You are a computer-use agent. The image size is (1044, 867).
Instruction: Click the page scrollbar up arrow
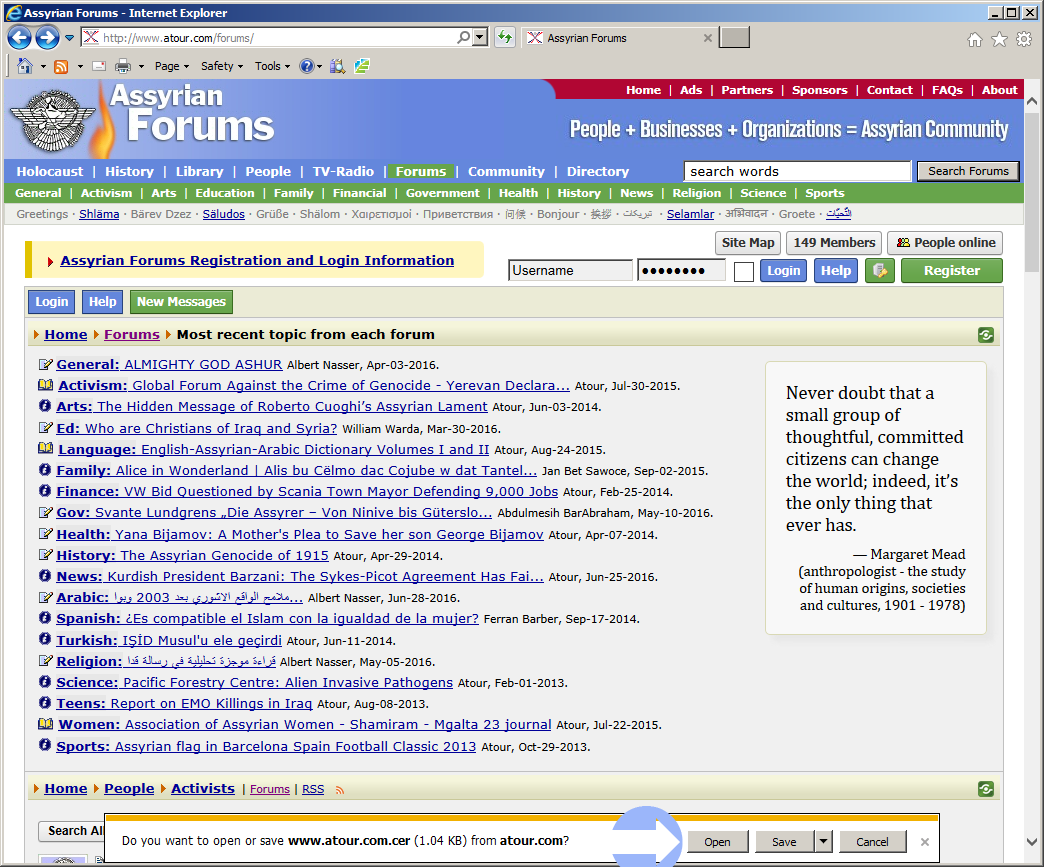pos(1032,102)
